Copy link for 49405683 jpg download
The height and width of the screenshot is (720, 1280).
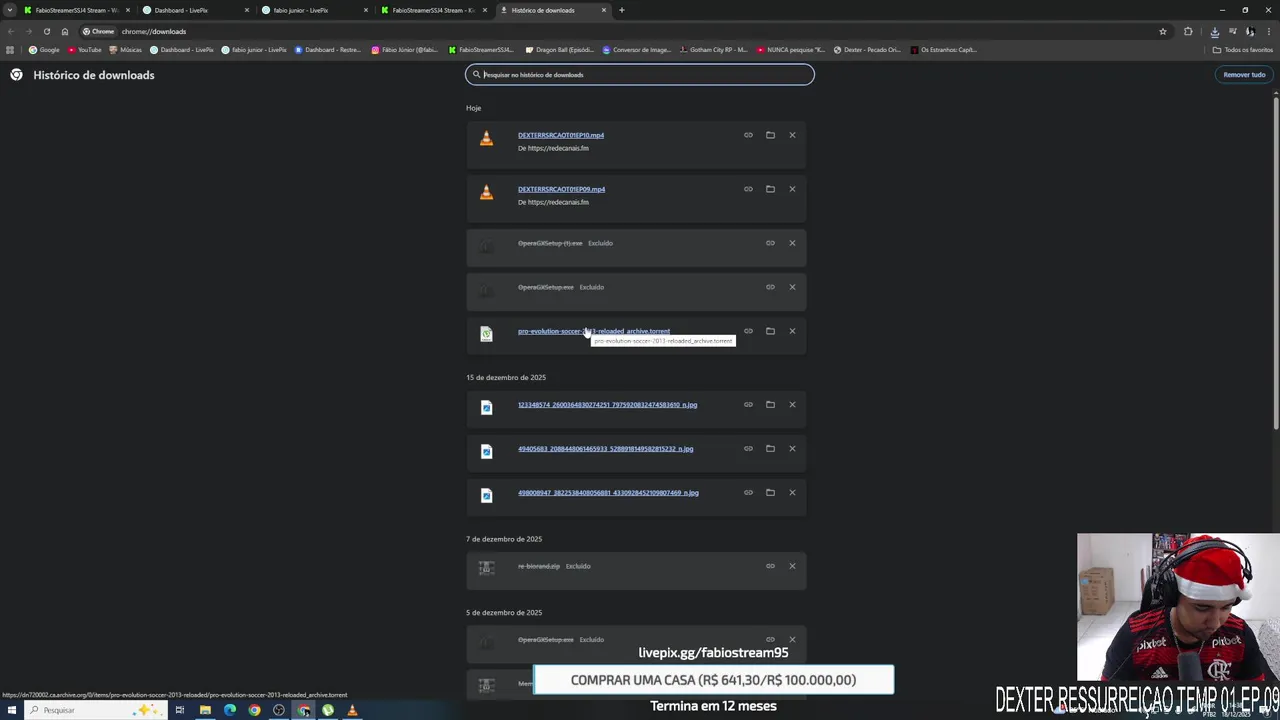[x=748, y=449]
